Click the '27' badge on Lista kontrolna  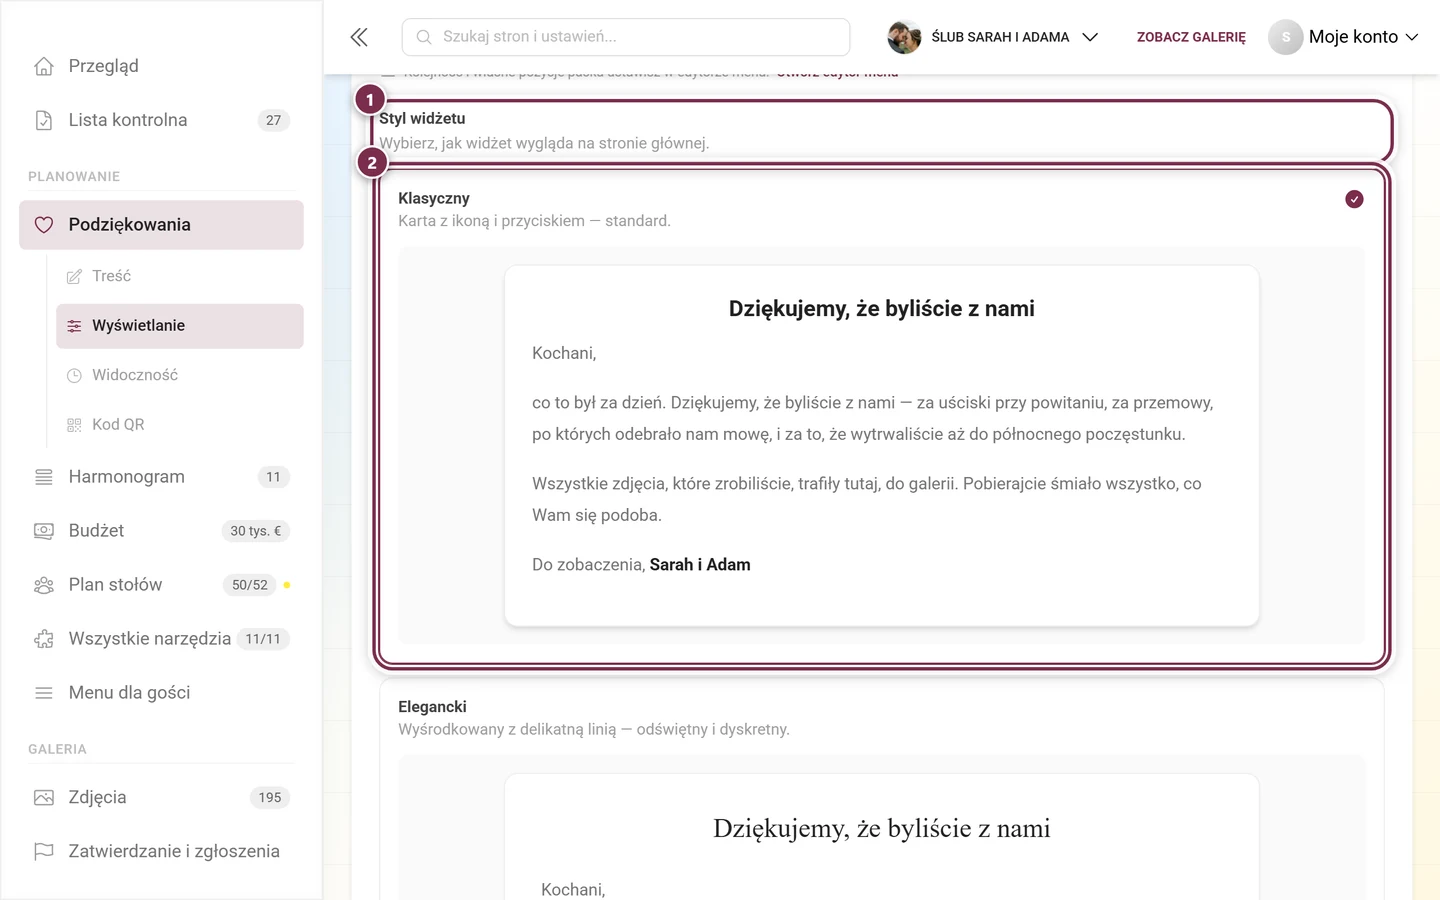pos(274,120)
